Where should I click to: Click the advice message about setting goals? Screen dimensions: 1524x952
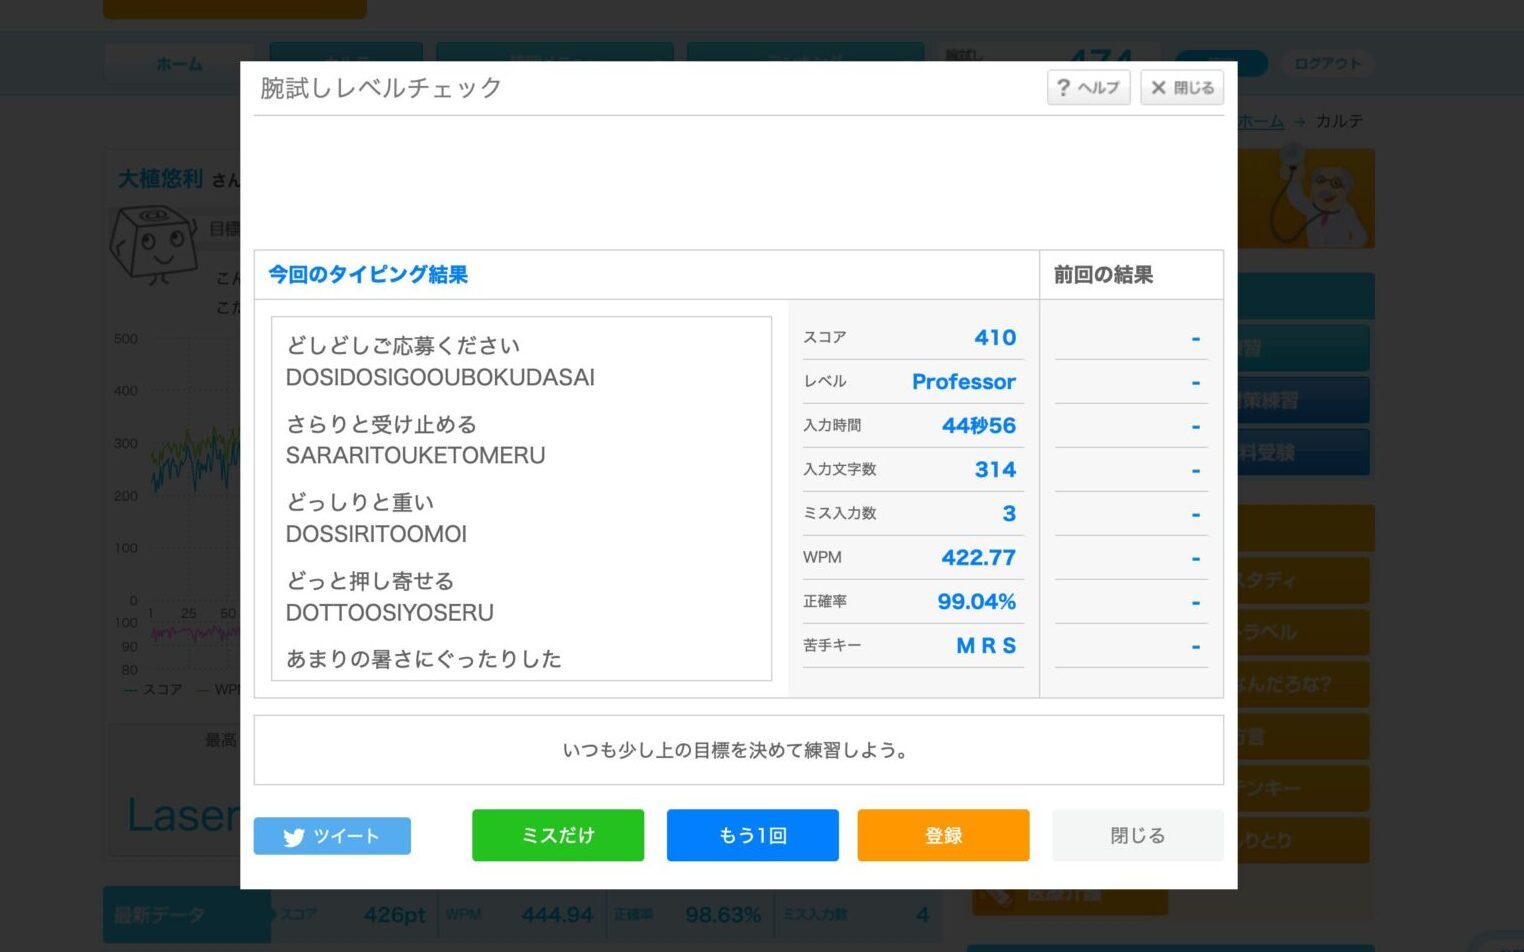(x=738, y=750)
